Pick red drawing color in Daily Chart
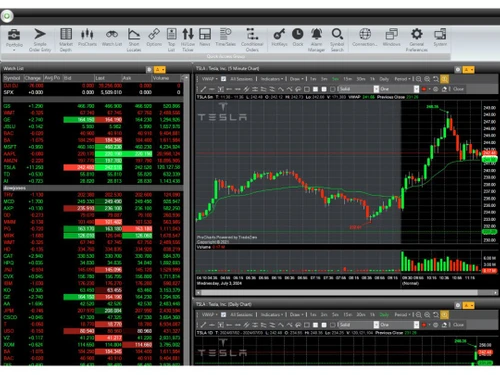500x375 pixels. tap(424, 325)
